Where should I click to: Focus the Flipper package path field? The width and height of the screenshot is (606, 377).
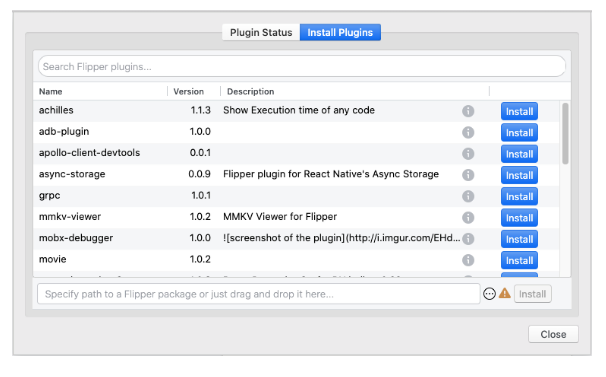pyautogui.click(x=259, y=294)
